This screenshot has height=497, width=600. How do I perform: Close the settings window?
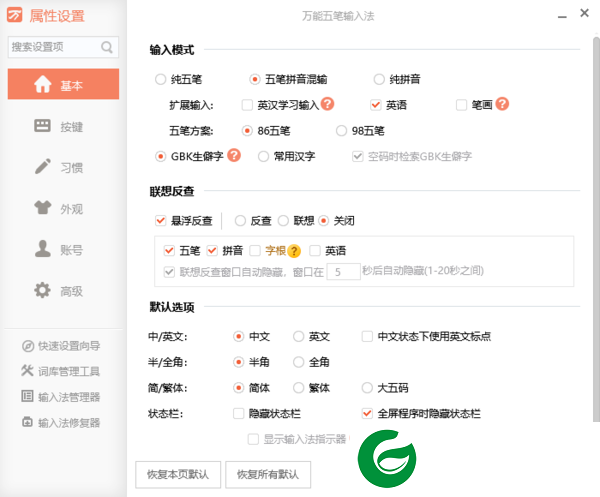click(584, 13)
